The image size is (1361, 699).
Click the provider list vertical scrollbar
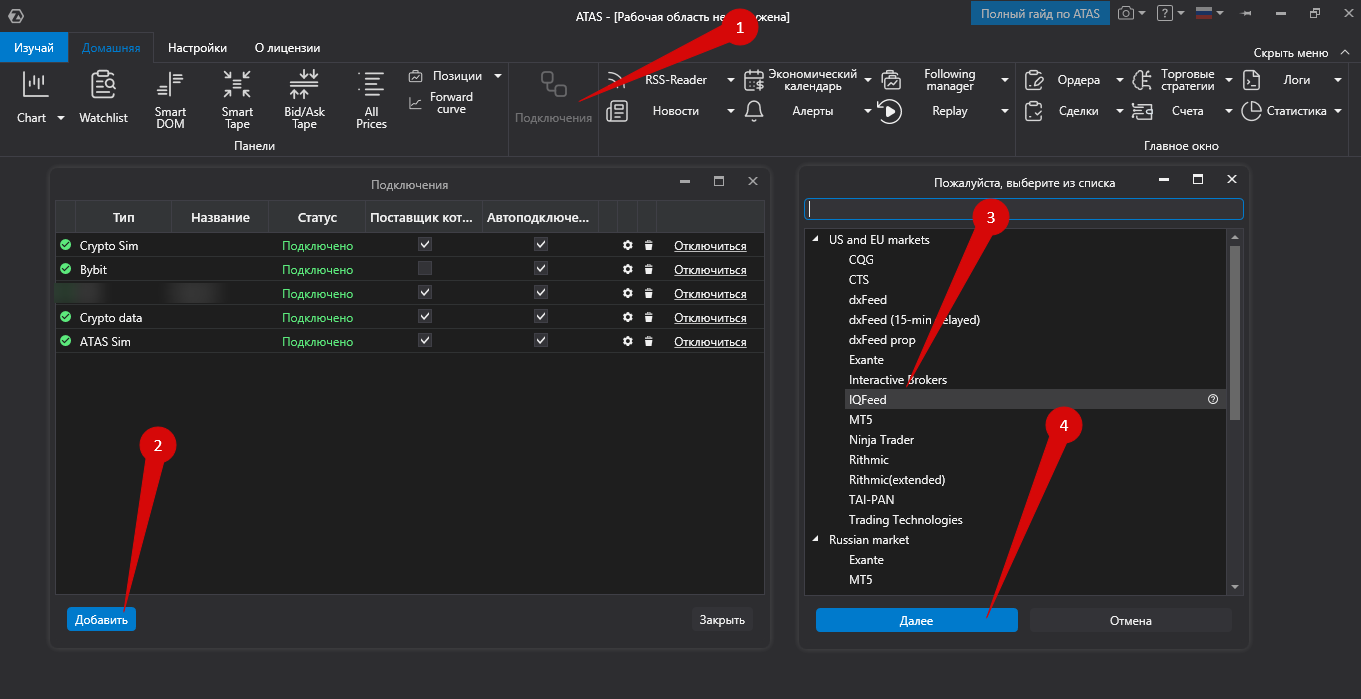coord(1235,331)
